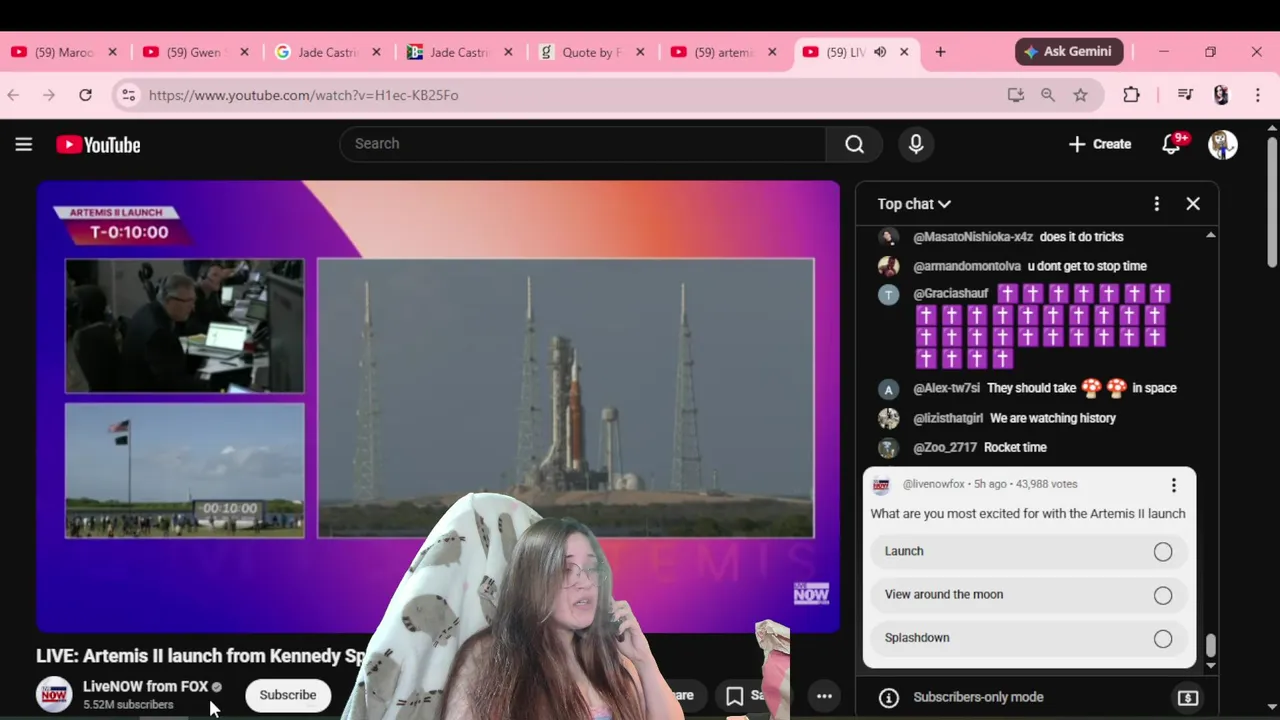Open the Chrome extensions puzzle icon
This screenshot has height=720, width=1280.
tap(1131, 95)
